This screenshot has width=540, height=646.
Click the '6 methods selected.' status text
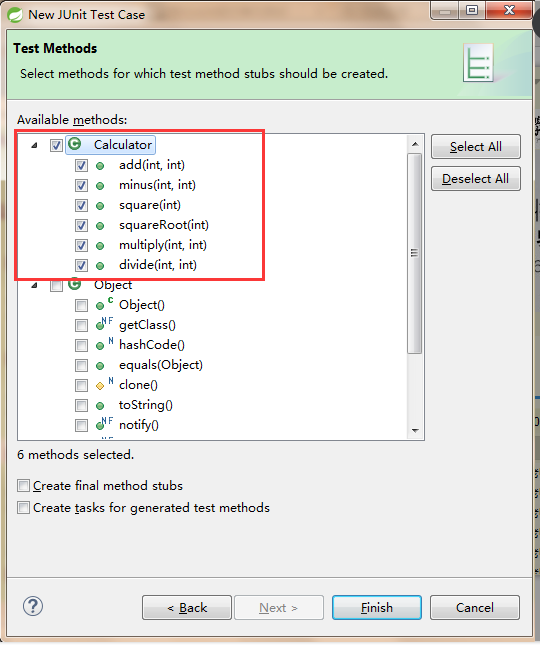76,455
